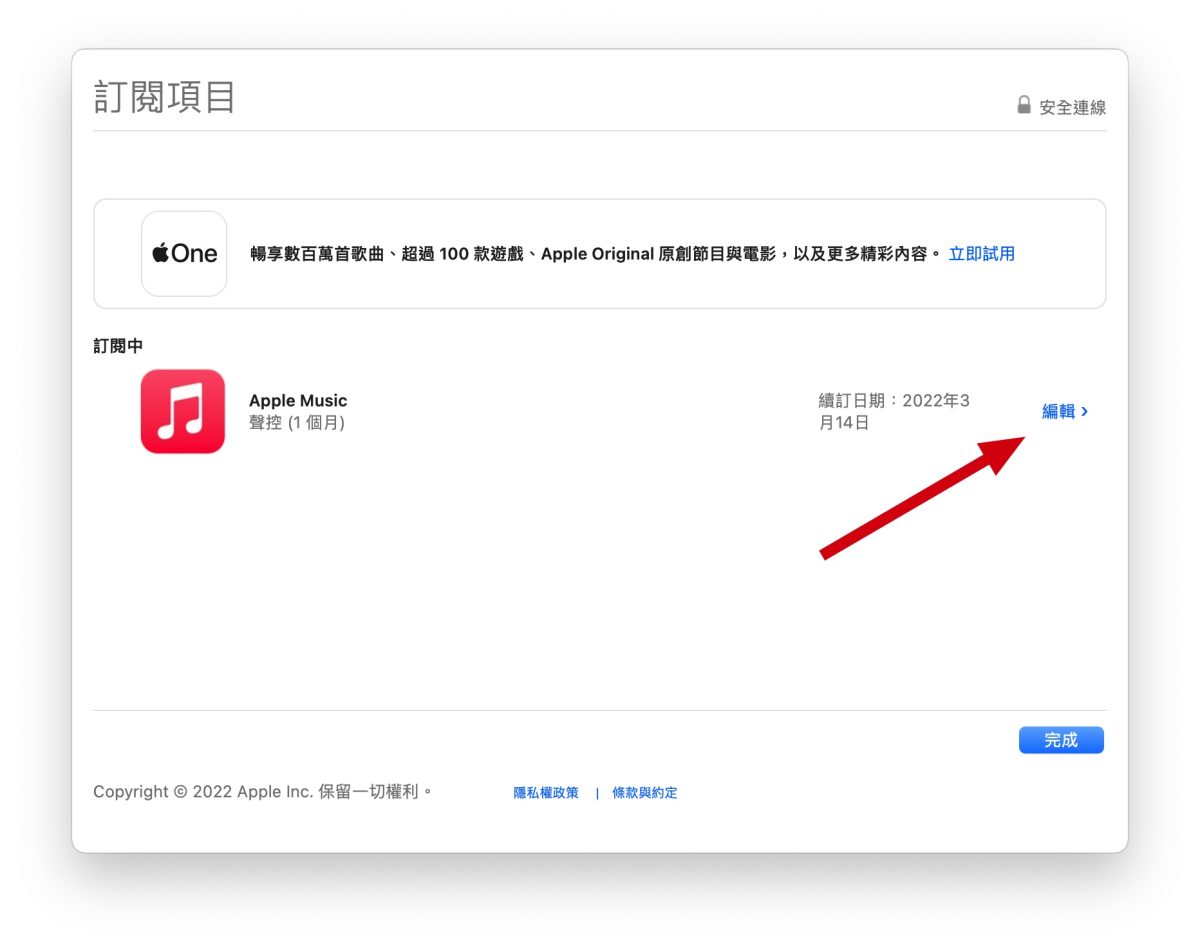Click the secure connection lock icon

coord(1024,105)
